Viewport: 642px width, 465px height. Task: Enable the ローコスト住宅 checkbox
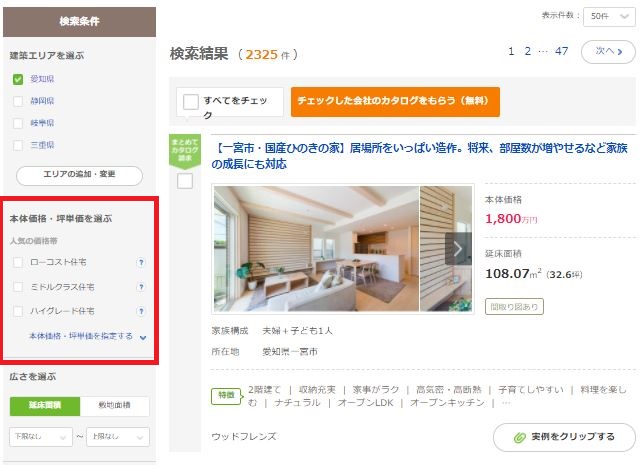click(x=18, y=262)
